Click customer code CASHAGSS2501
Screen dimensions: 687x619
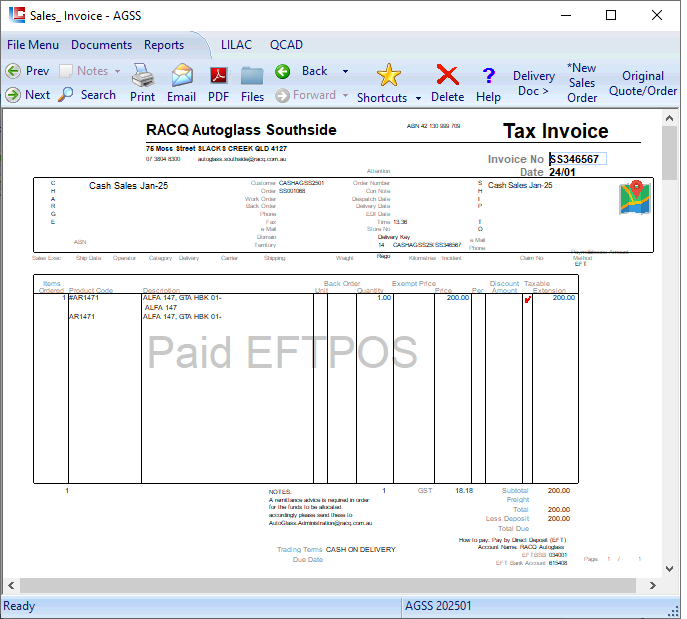[301, 183]
